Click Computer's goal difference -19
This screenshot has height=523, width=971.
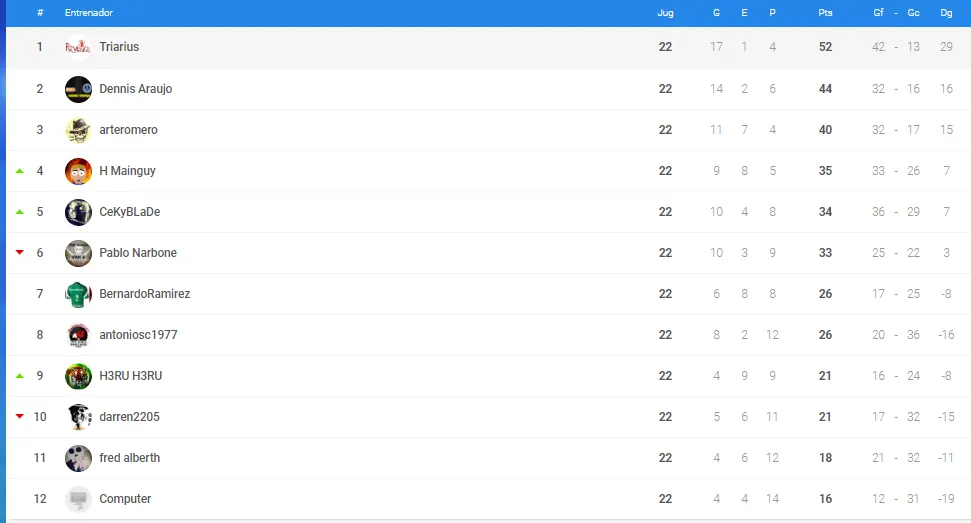(x=946, y=499)
